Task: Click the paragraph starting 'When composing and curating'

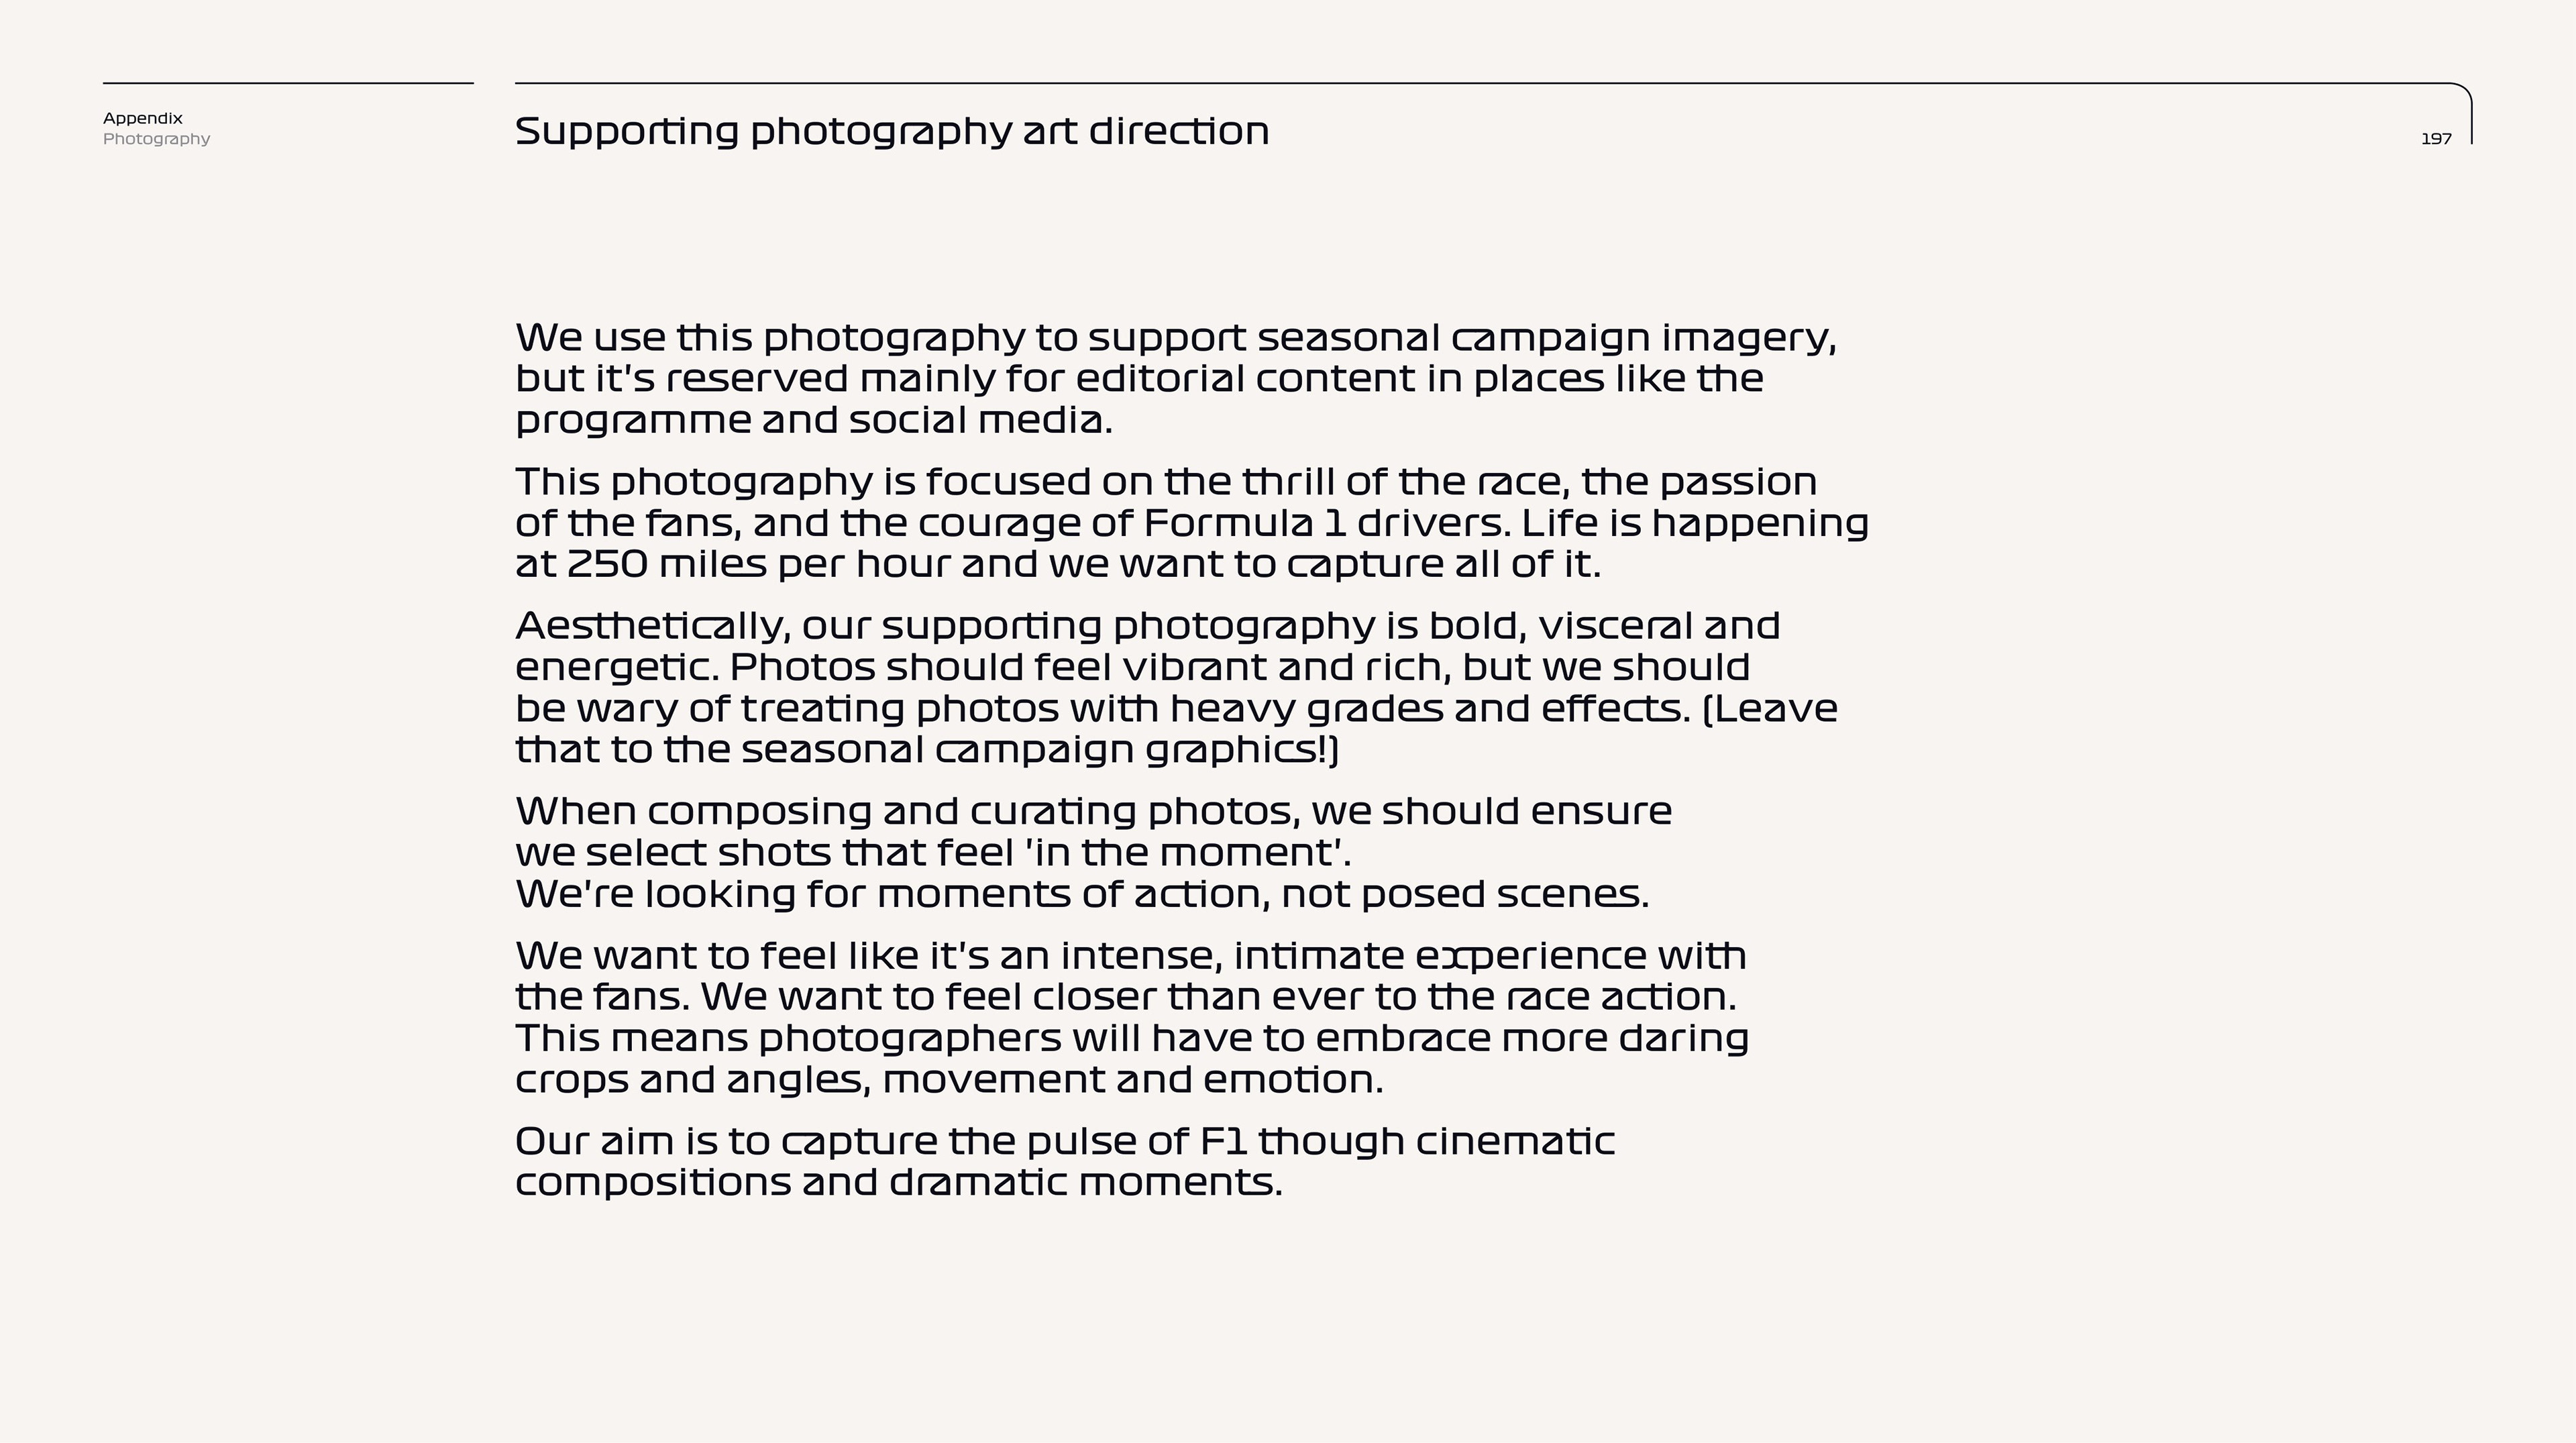Action: (x=1093, y=853)
